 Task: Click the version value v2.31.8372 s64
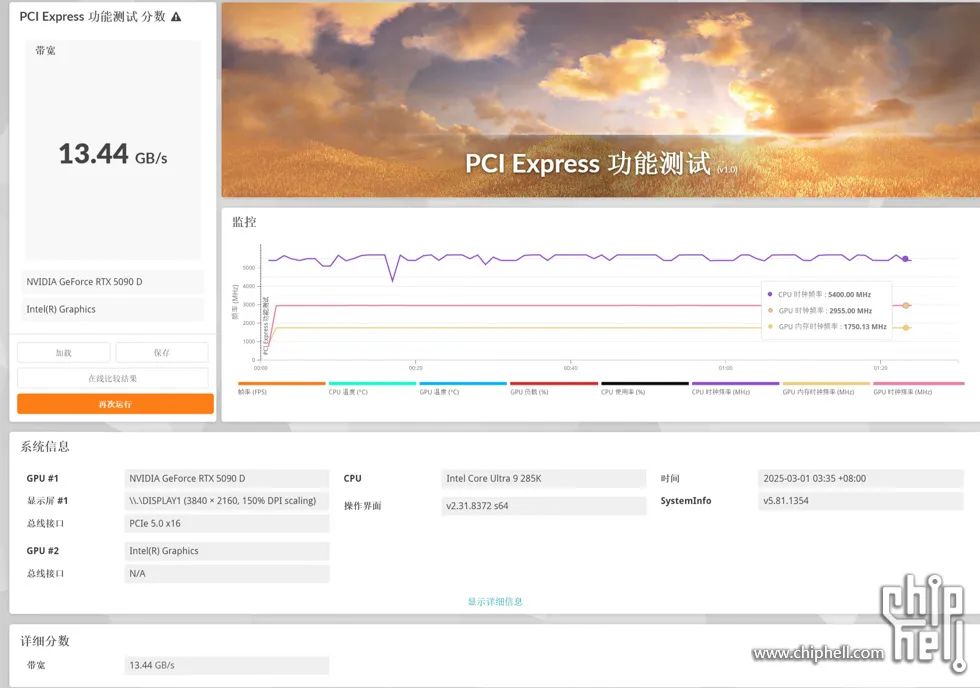tap(544, 506)
